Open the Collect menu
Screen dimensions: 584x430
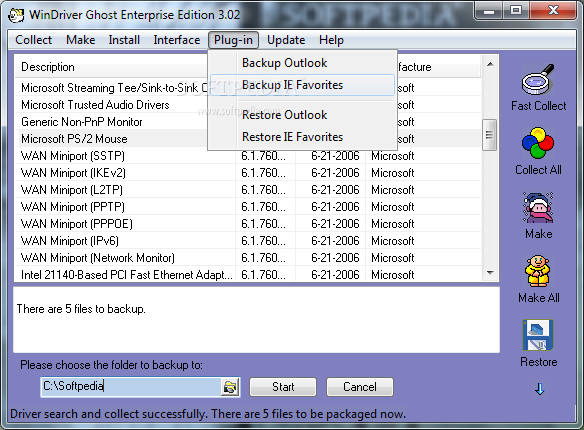(34, 40)
